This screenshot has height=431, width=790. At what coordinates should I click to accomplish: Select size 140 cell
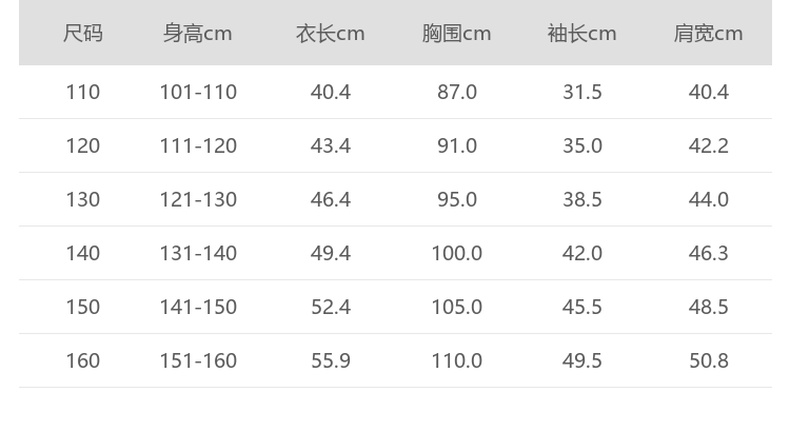coord(83,254)
